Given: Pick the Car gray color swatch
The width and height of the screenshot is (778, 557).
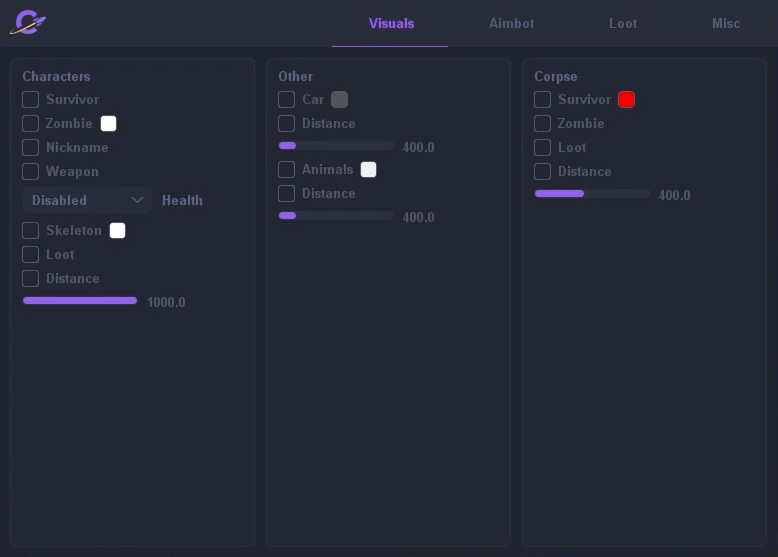Looking at the screenshot, I should coord(340,99).
